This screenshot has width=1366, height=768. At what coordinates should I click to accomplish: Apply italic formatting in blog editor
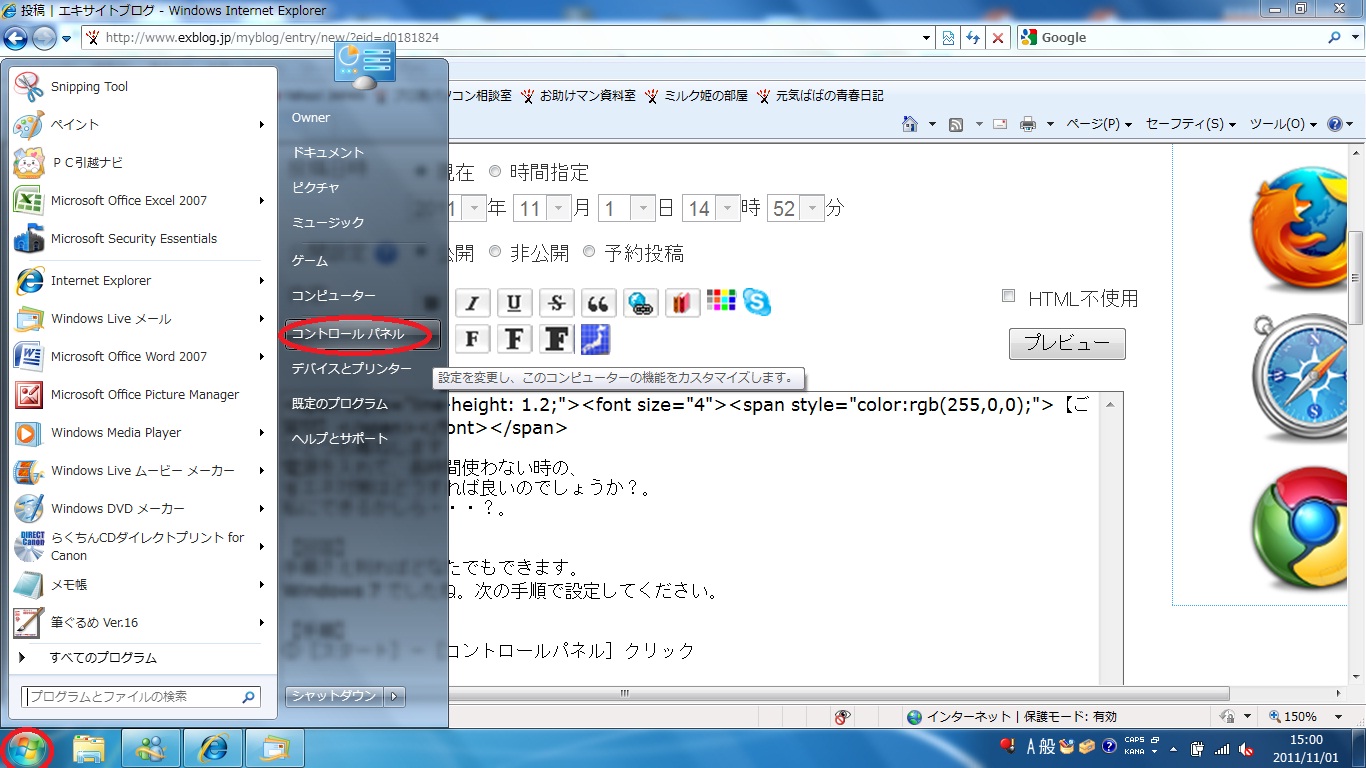472,303
